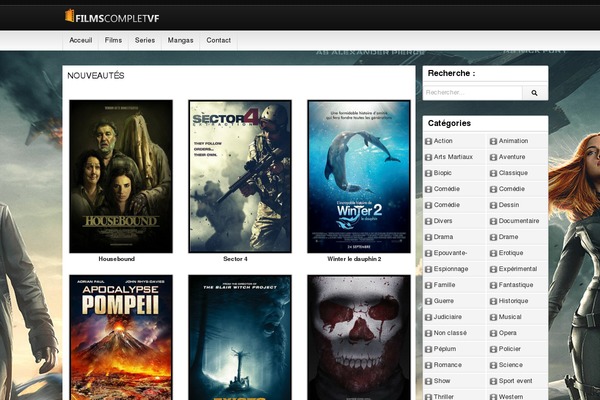Viewport: 600px width, 400px height.
Task: Open the Winter 2 dolphin poster
Action: click(x=359, y=176)
